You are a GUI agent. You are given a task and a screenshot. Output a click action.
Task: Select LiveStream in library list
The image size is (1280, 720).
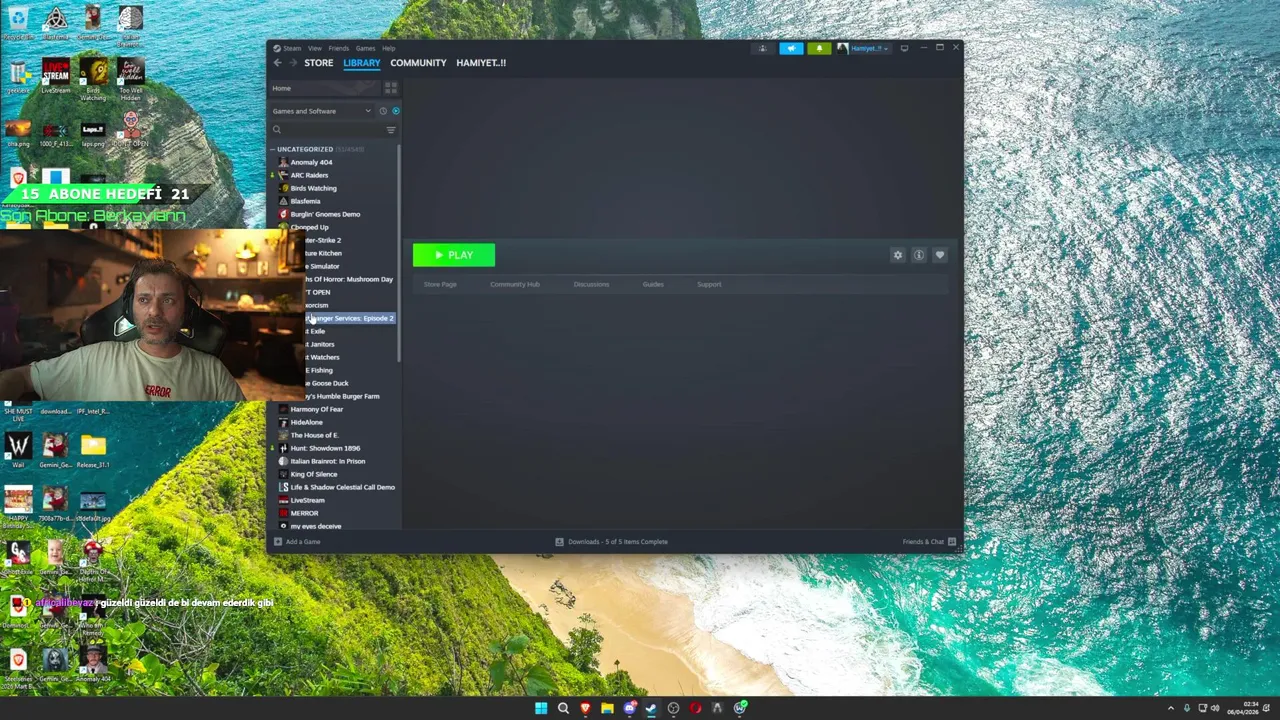tap(307, 500)
